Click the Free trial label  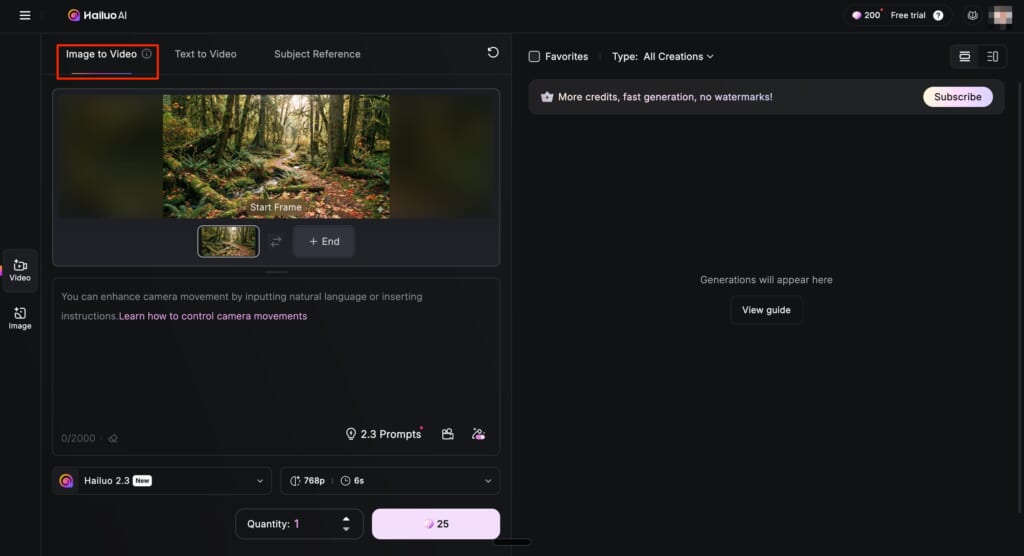(908, 15)
